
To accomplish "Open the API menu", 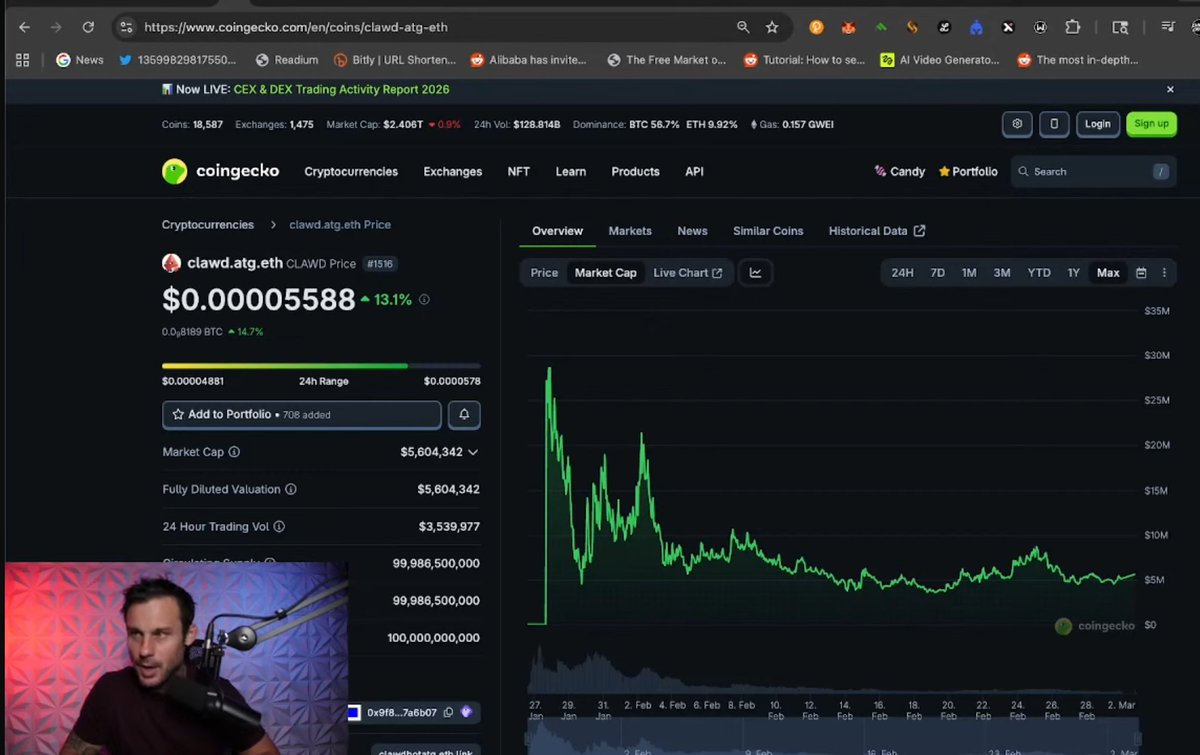I will (x=694, y=172).
